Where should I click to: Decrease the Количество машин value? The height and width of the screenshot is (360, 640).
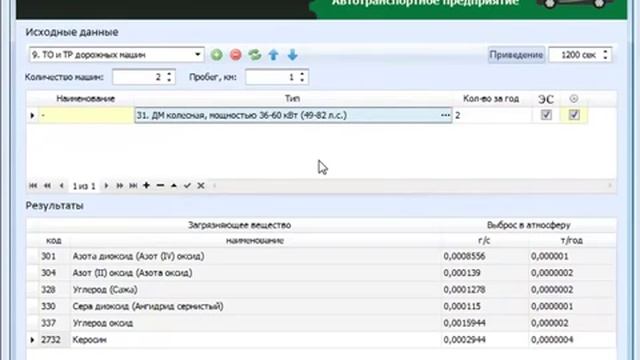coord(169,80)
